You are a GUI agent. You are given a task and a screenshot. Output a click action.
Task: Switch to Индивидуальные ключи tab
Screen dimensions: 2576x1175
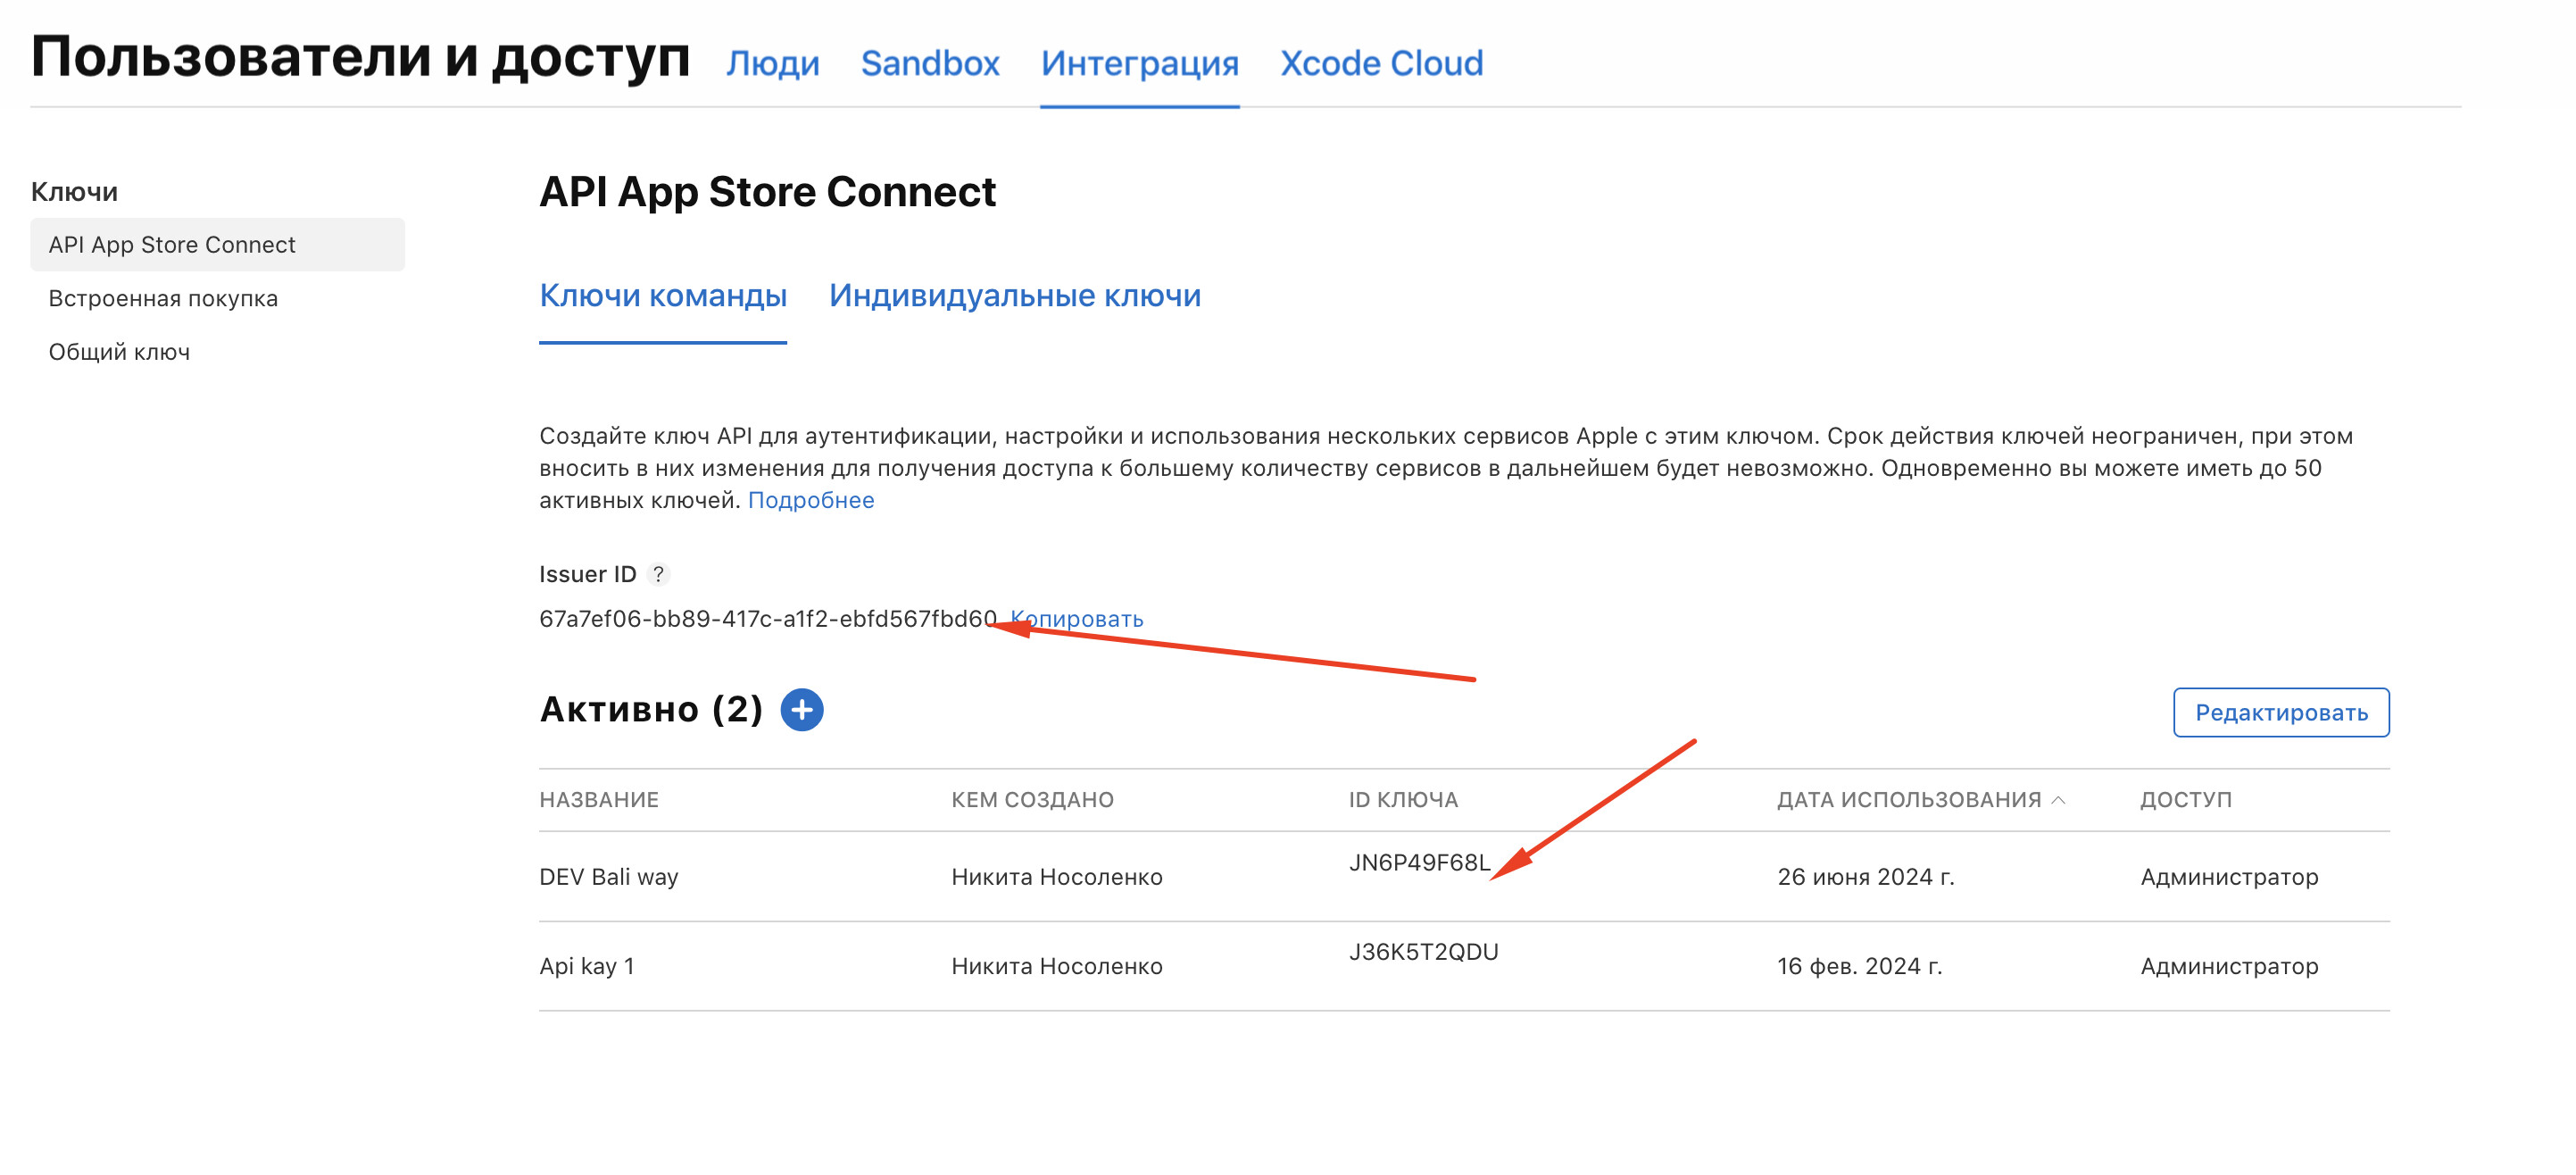(1014, 296)
